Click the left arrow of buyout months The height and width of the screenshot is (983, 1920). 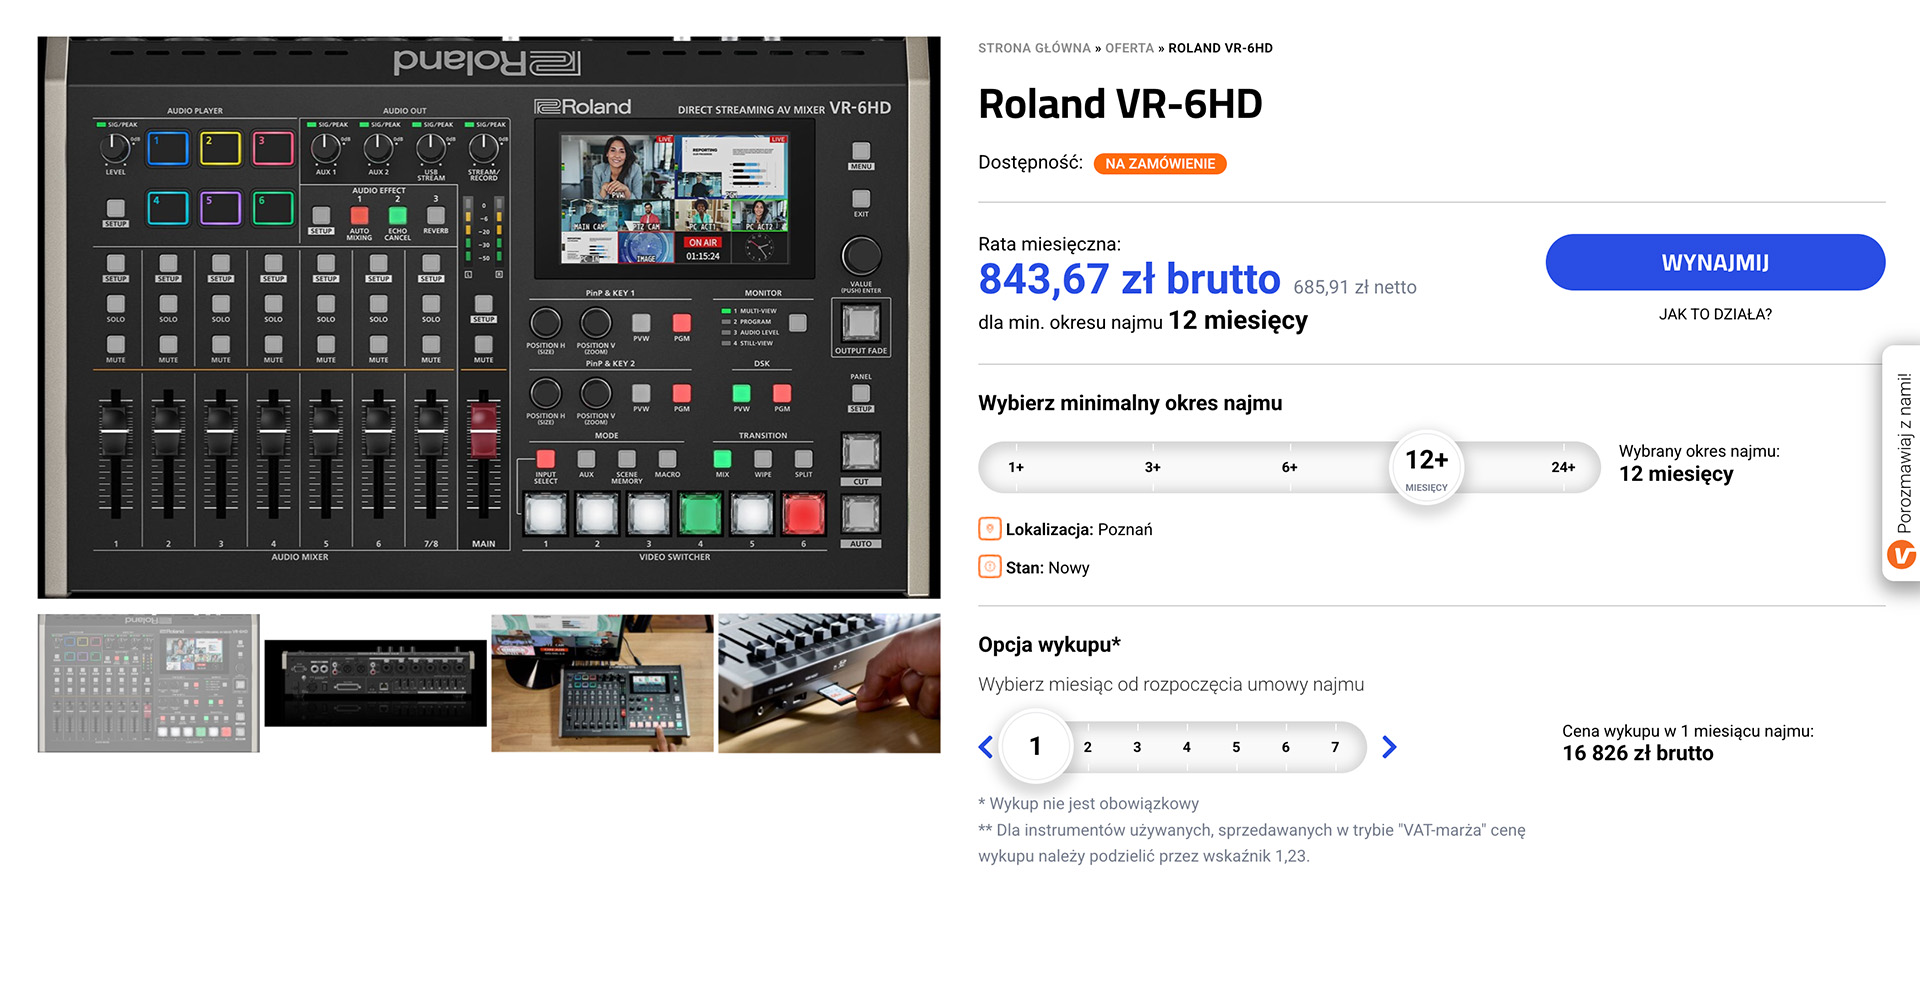tap(986, 747)
